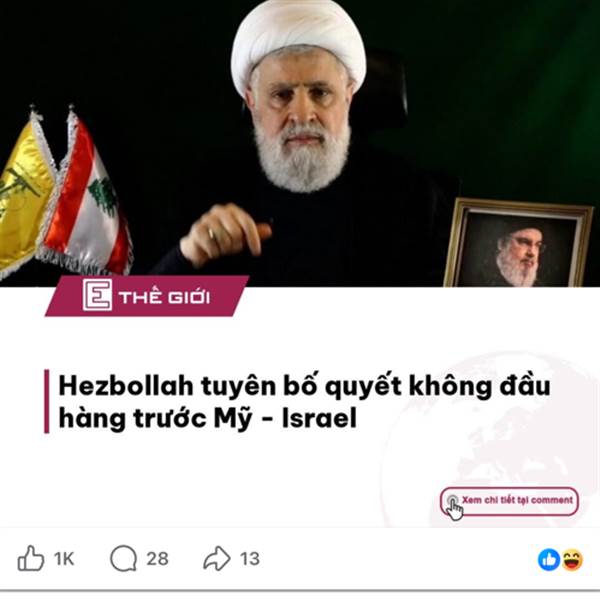Click the Share arrow icon
The width and height of the screenshot is (600, 600).
coord(217,558)
